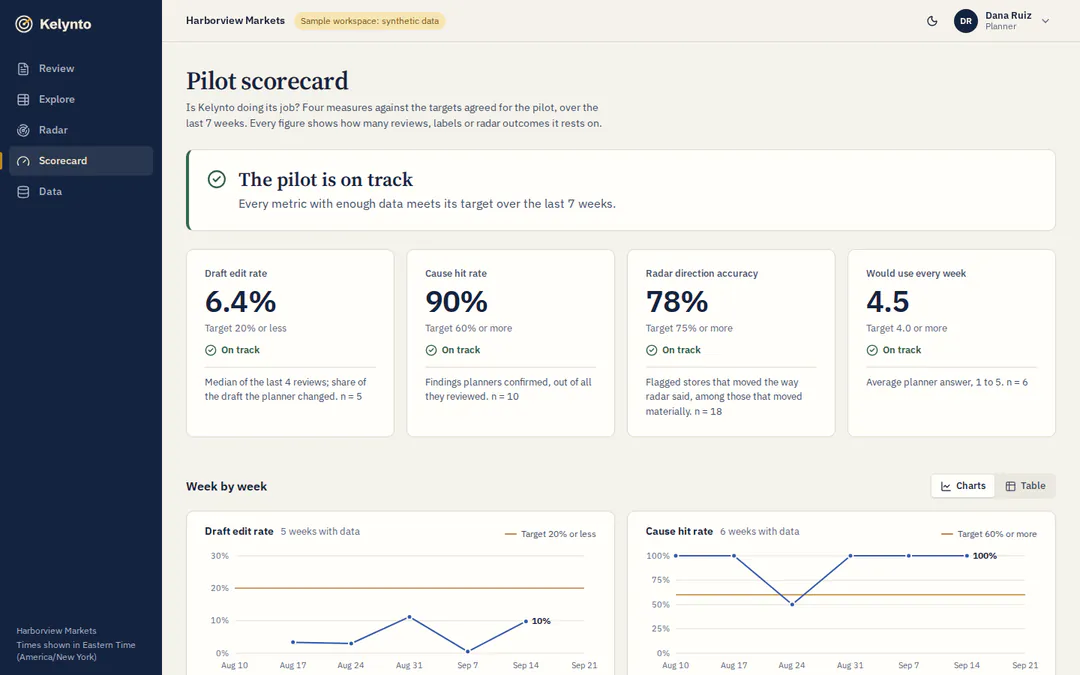Viewport: 1080px width, 675px height.
Task: Click the 100% end point on Cause hit chart
Action: pos(967,556)
